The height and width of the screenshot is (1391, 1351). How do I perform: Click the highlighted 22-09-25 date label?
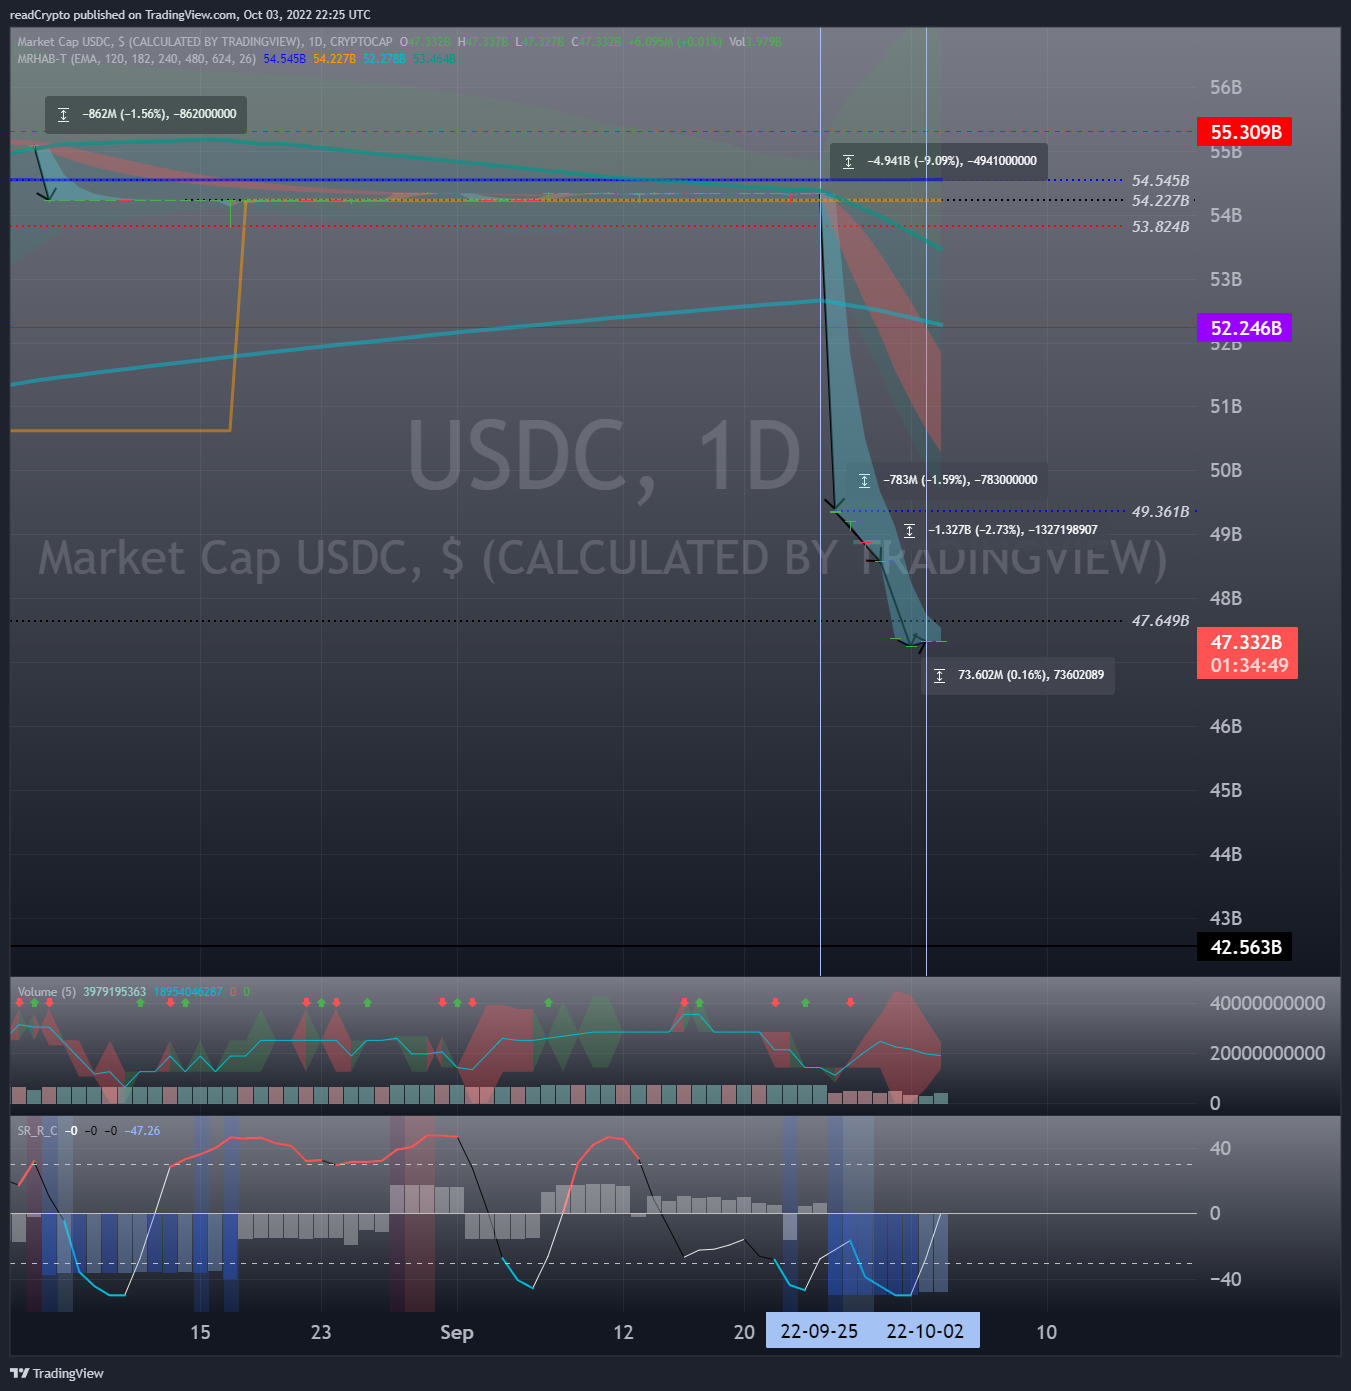click(x=819, y=1332)
